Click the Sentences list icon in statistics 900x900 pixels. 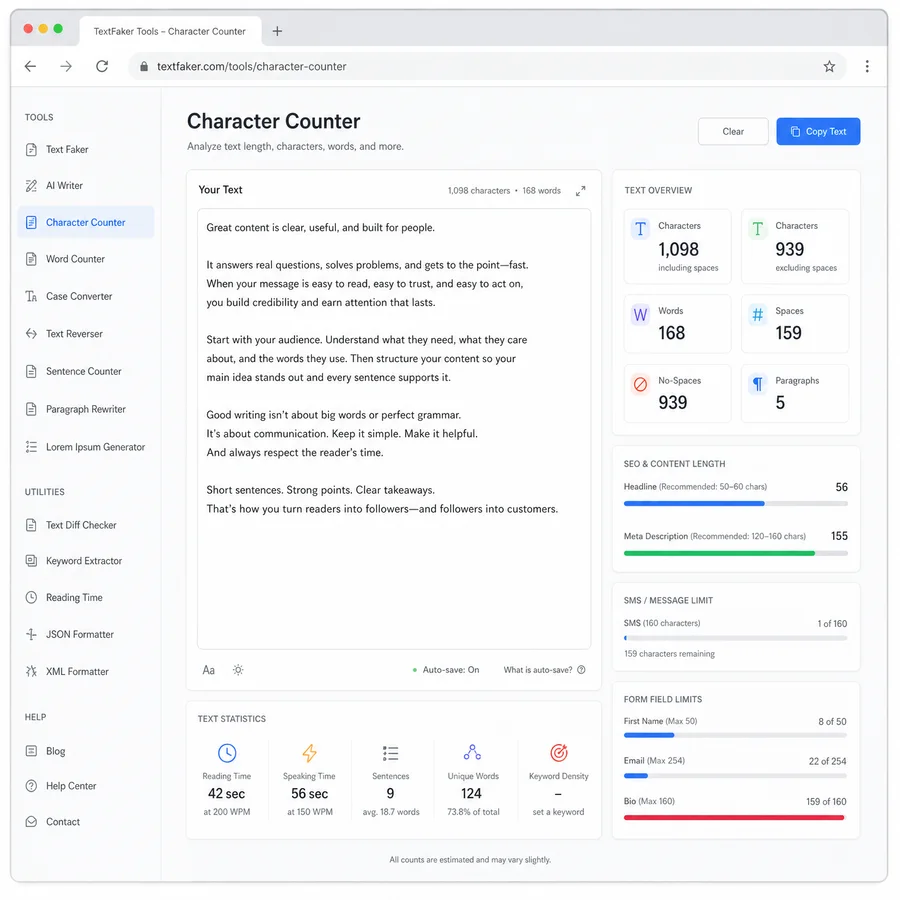coord(390,753)
